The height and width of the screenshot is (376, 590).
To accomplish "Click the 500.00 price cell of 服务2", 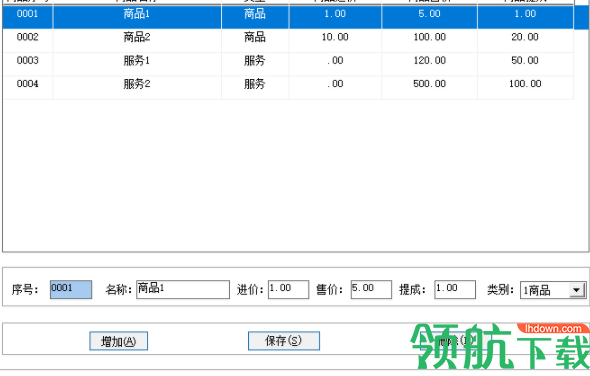I will (x=430, y=87).
